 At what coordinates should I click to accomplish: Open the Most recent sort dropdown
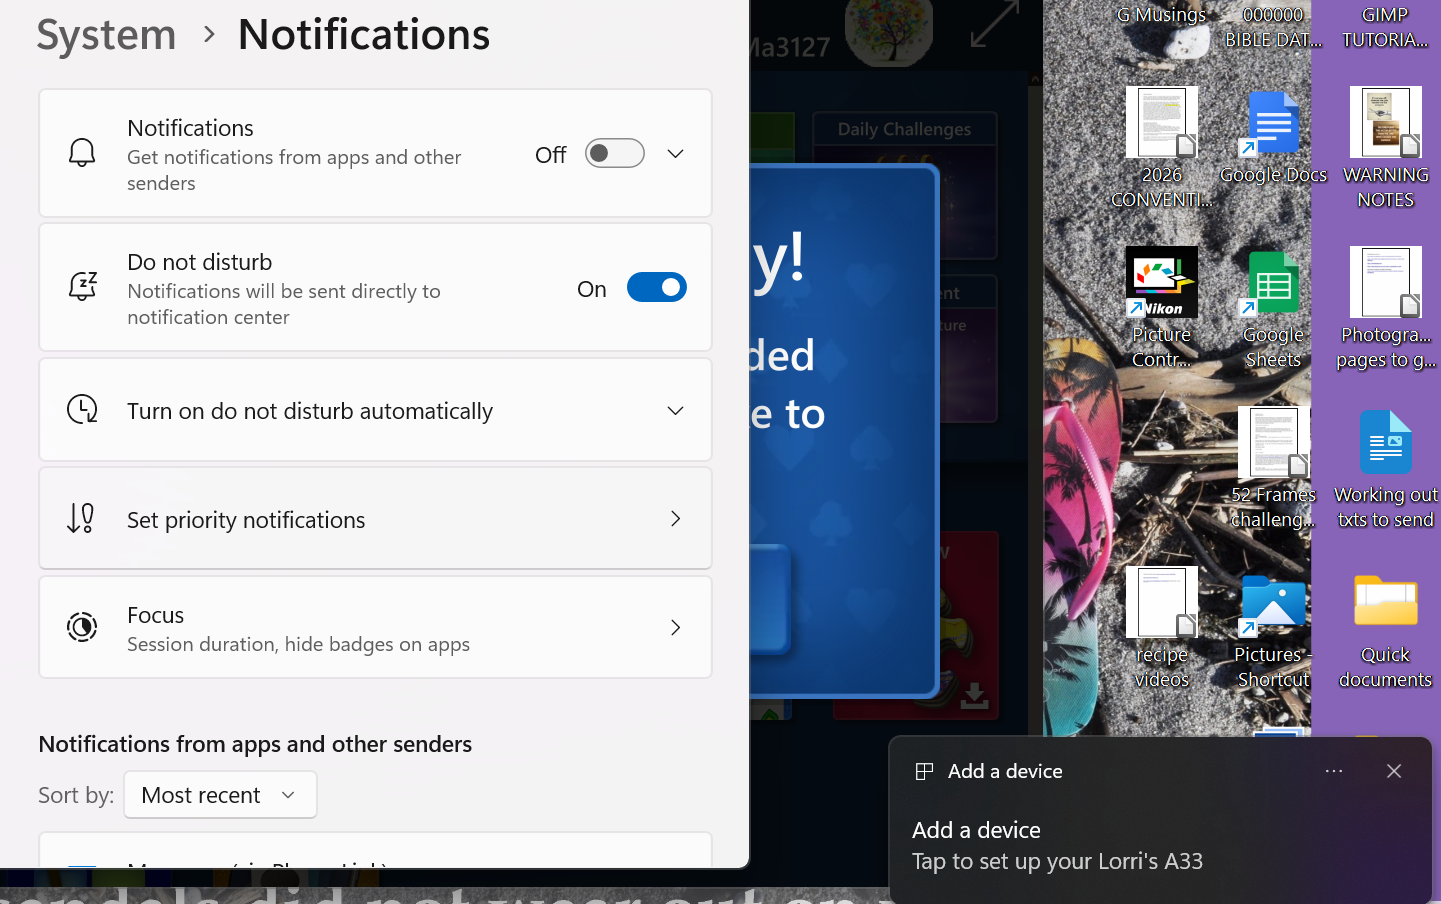(220, 794)
